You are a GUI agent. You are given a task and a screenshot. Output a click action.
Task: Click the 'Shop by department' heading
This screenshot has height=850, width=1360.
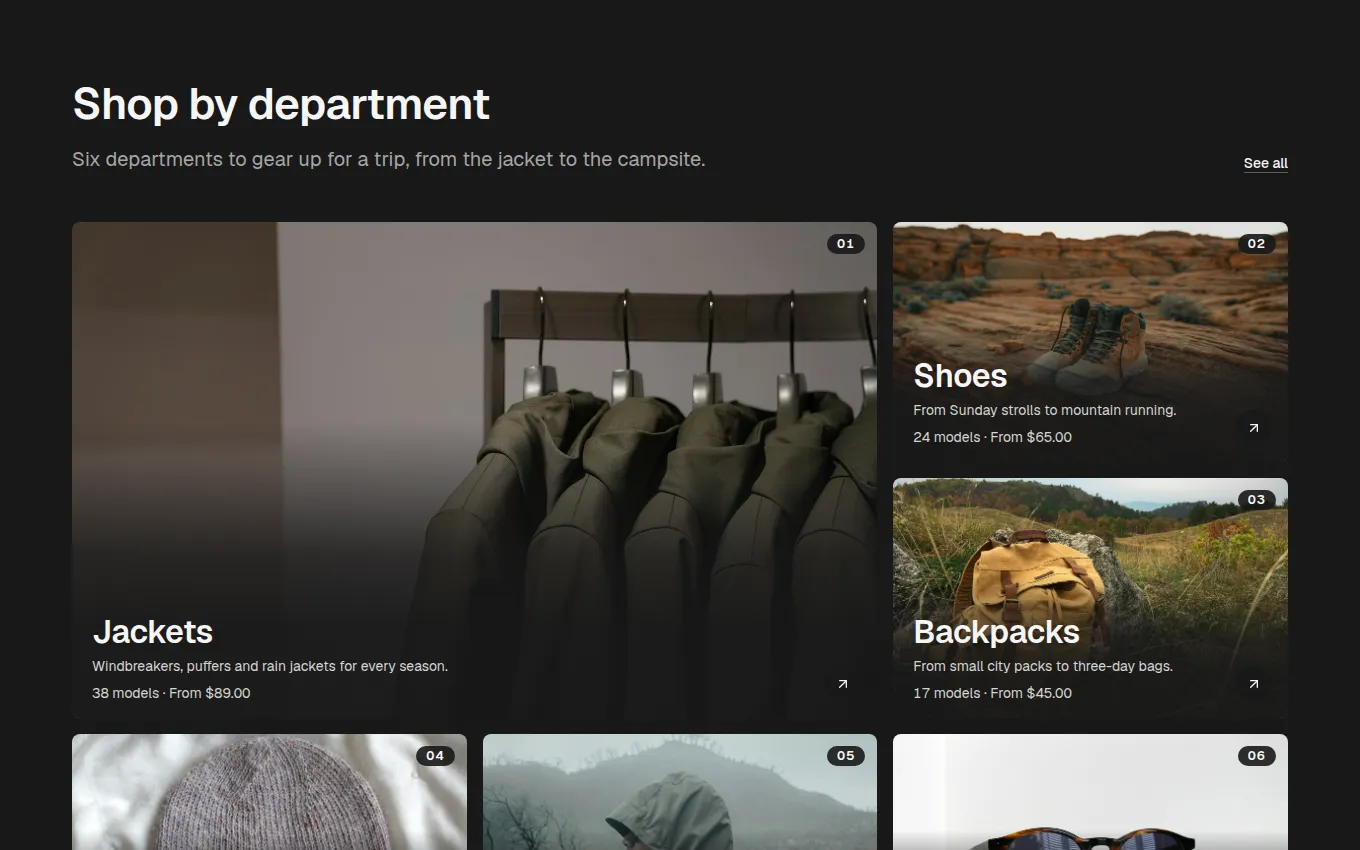(281, 104)
